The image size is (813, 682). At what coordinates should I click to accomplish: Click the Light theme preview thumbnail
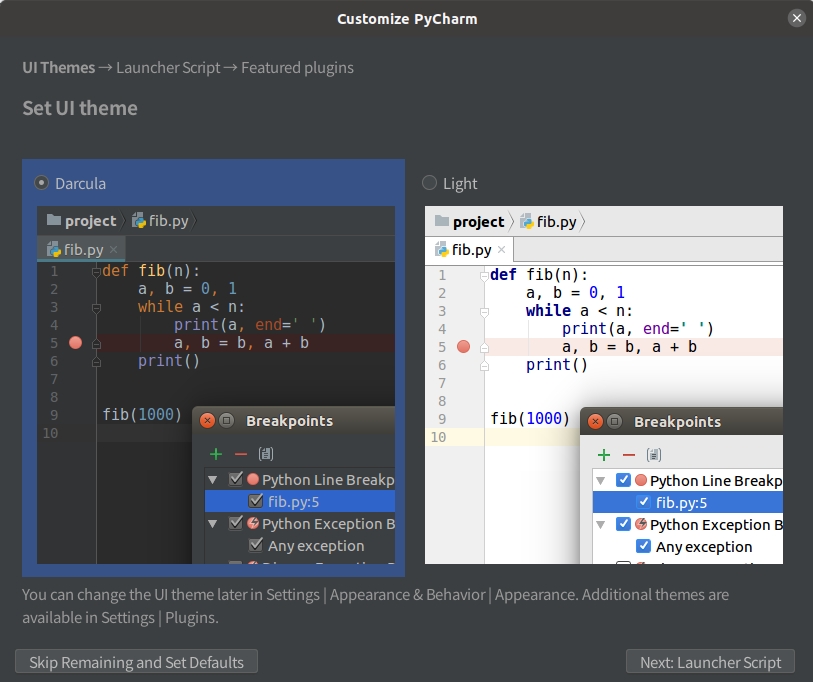point(603,385)
